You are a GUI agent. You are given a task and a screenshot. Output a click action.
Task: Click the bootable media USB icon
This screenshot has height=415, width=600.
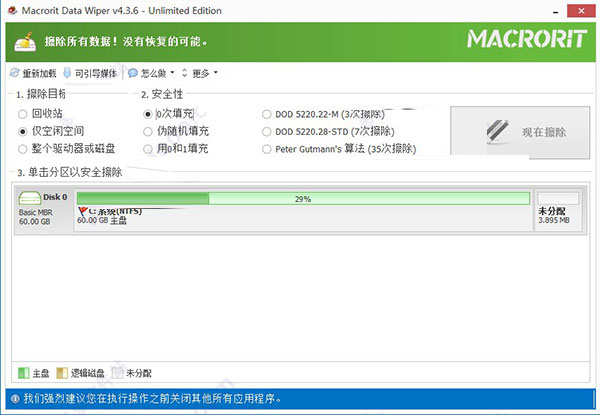coord(67,73)
